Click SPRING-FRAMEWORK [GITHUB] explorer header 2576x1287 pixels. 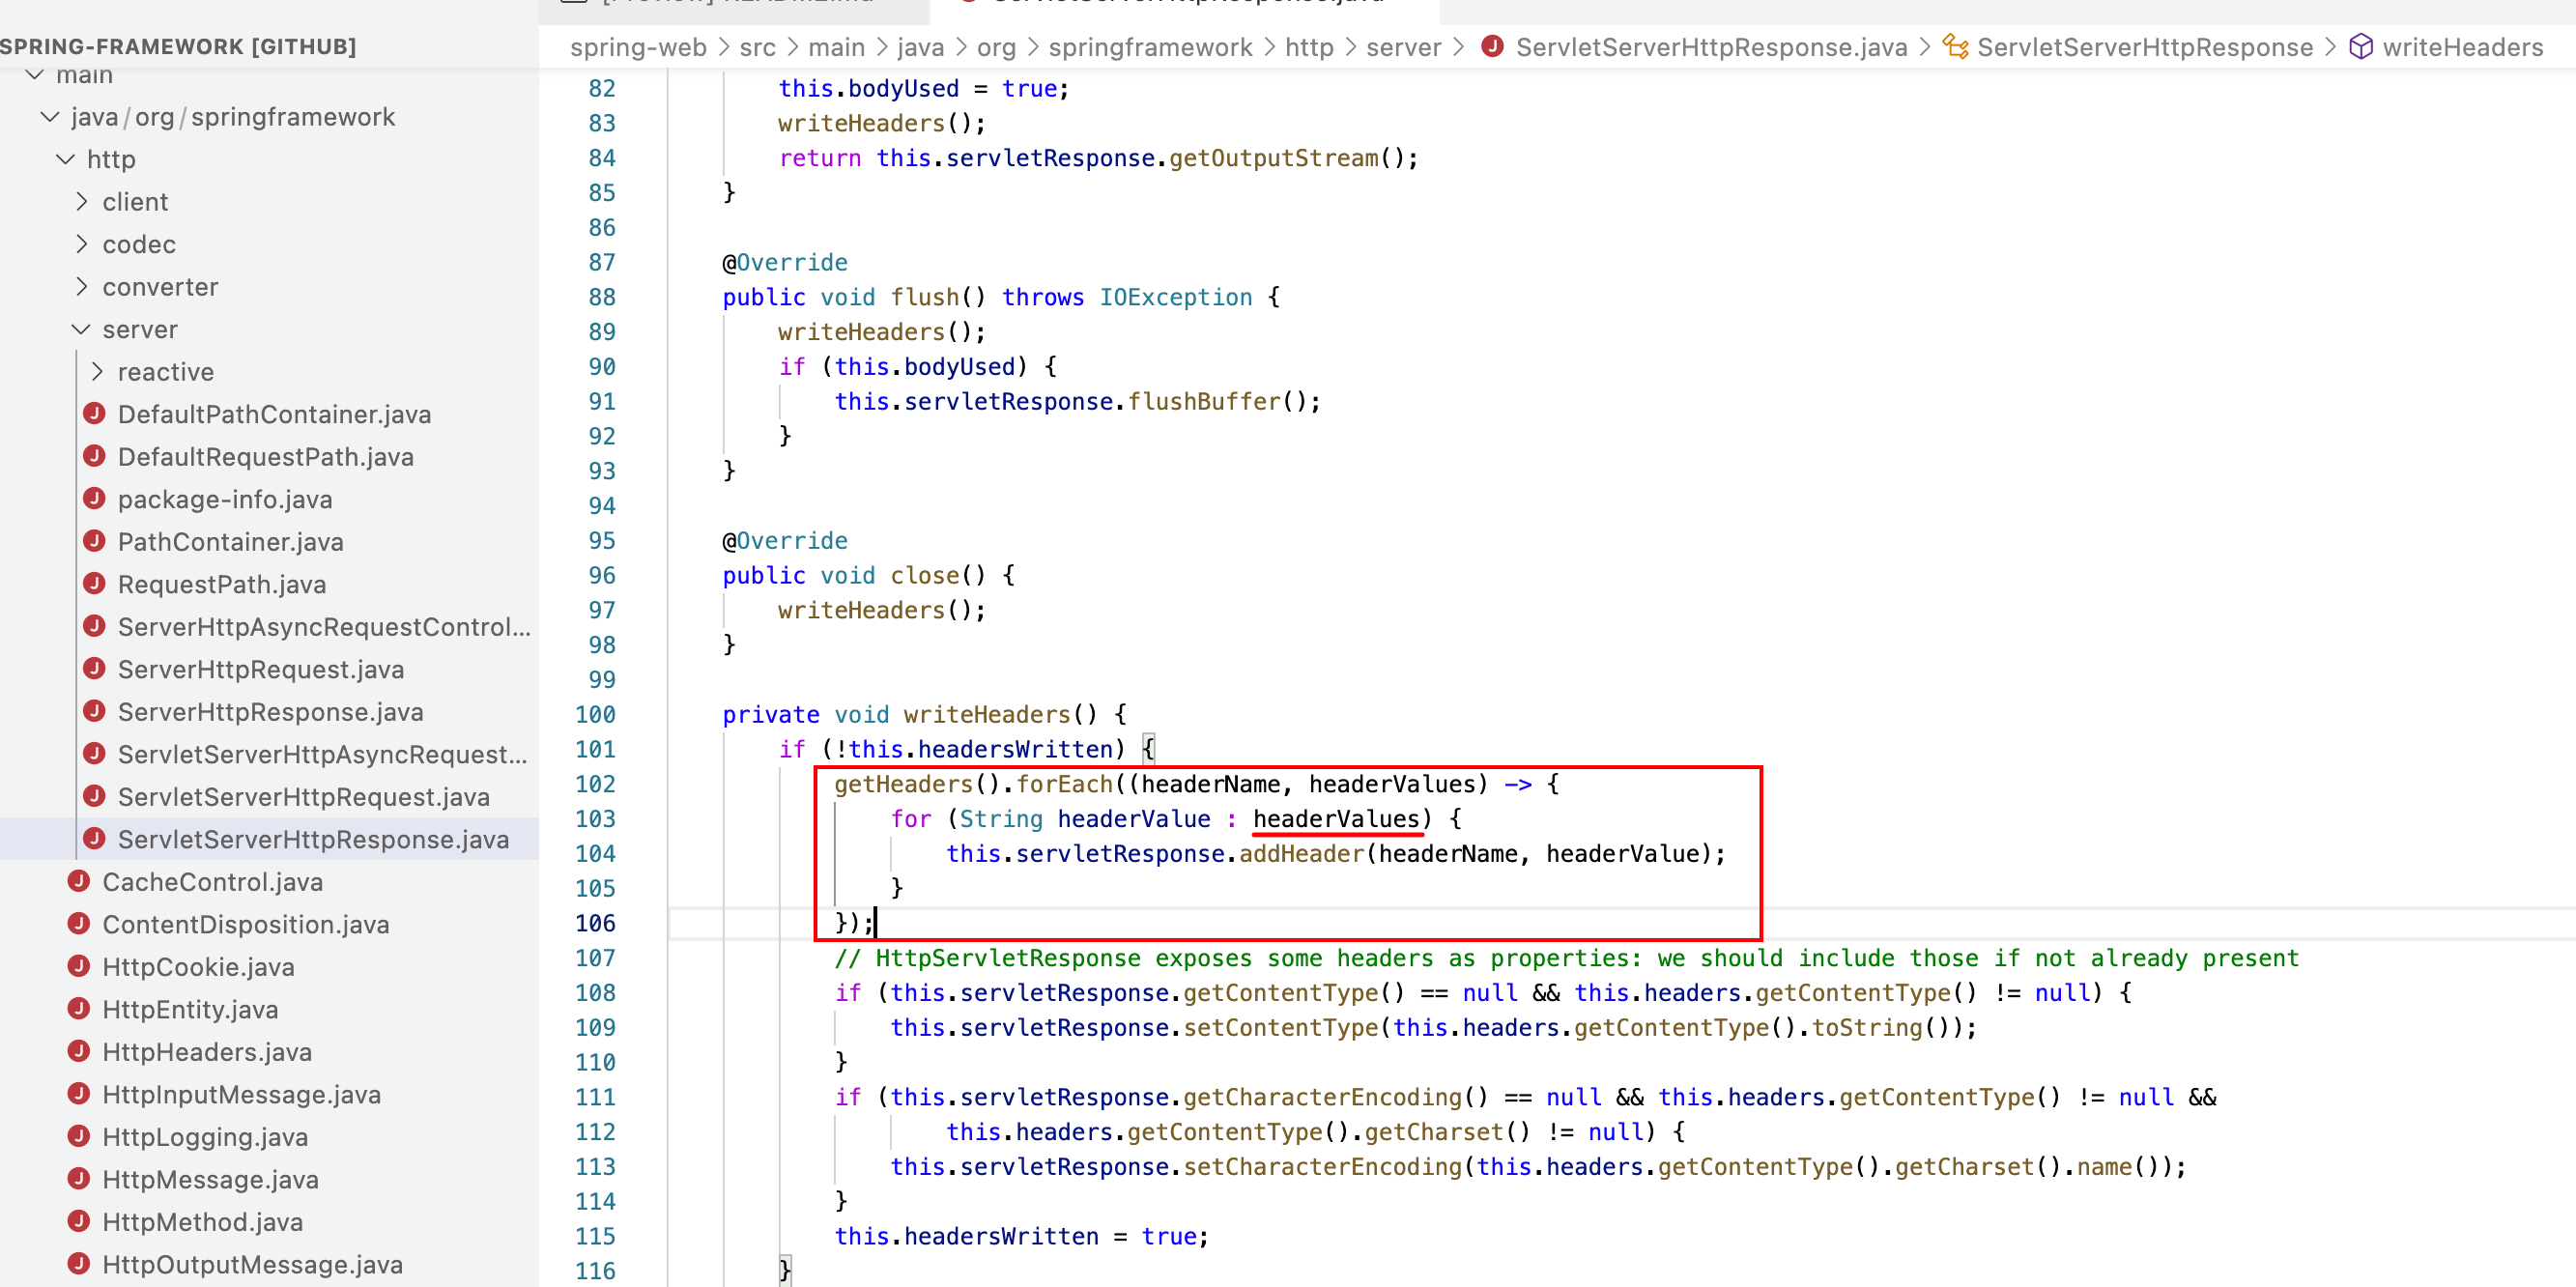pos(178,46)
